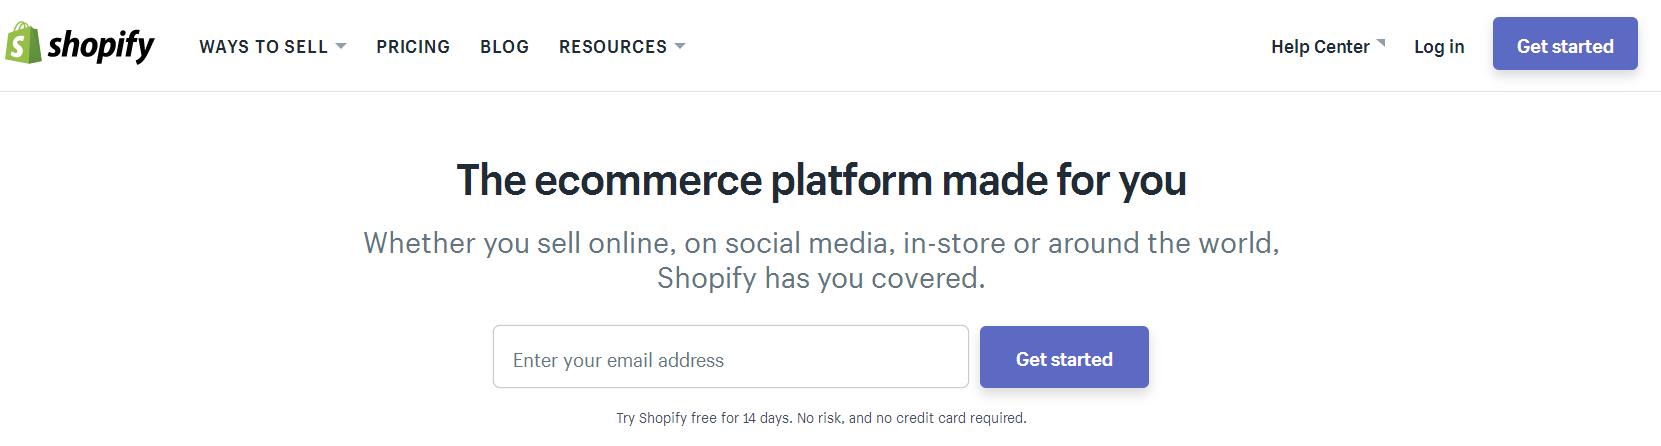Click the small arrow beside Help Center

[1381, 43]
